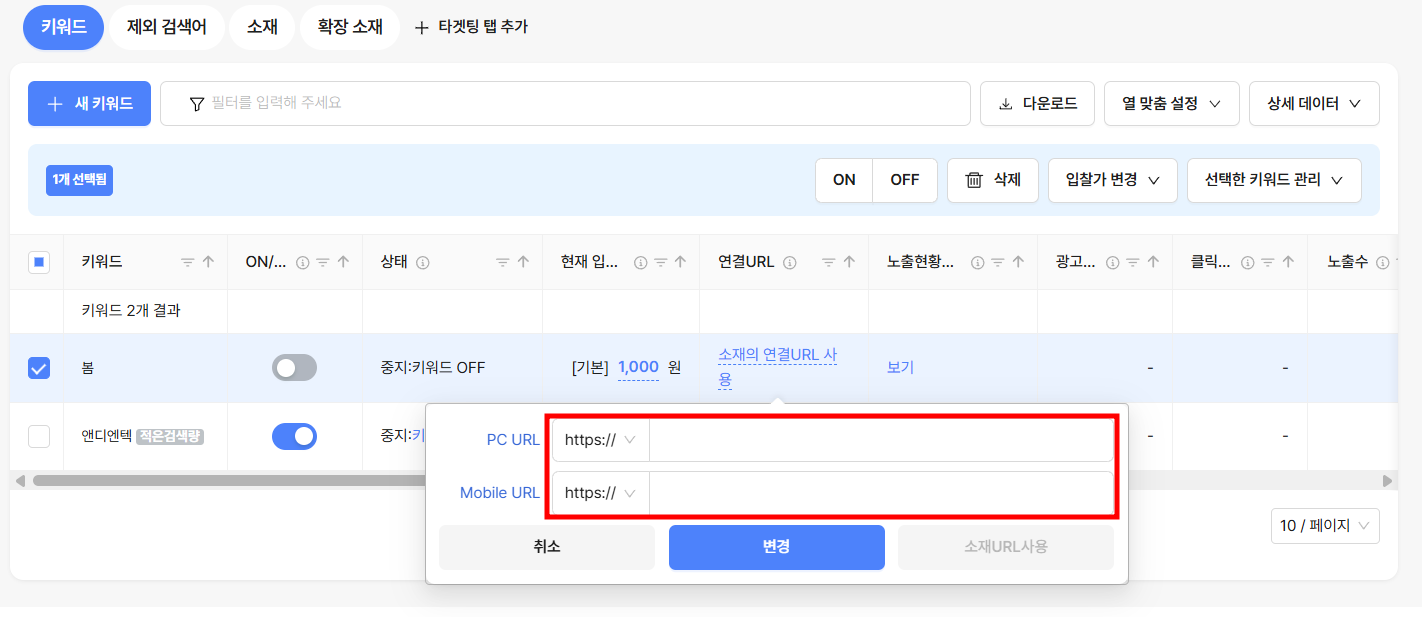Open the 열 맞춤 설정 dropdown
Image resolution: width=1422 pixels, height=617 pixels.
(1172, 103)
